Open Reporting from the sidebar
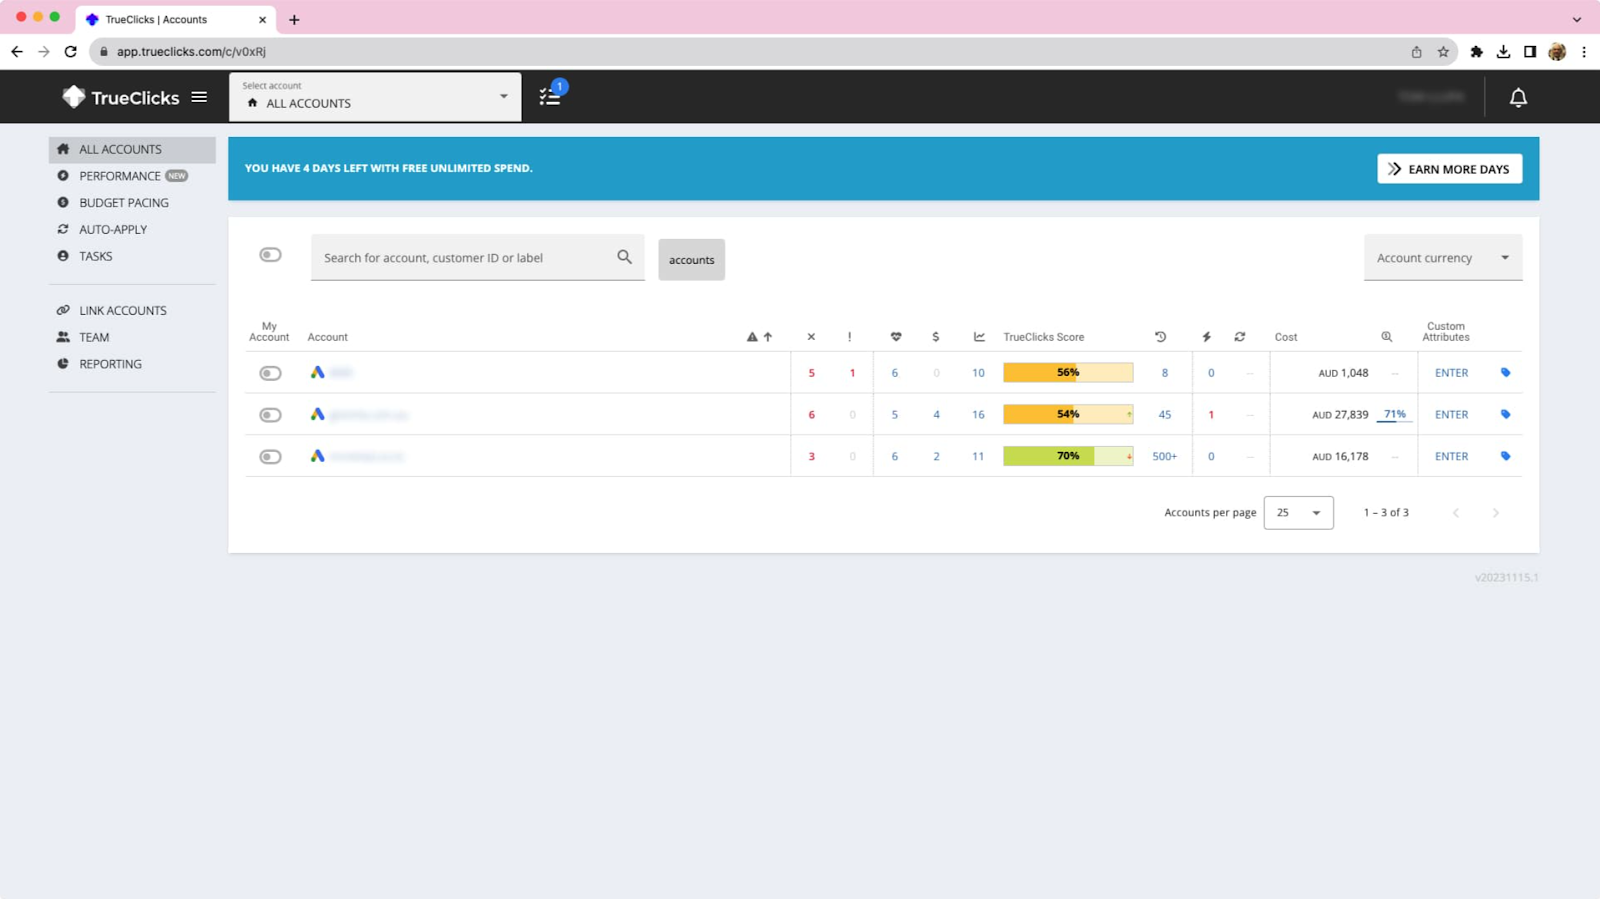Screen dimensions: 1600x899 pyautogui.click(x=110, y=364)
